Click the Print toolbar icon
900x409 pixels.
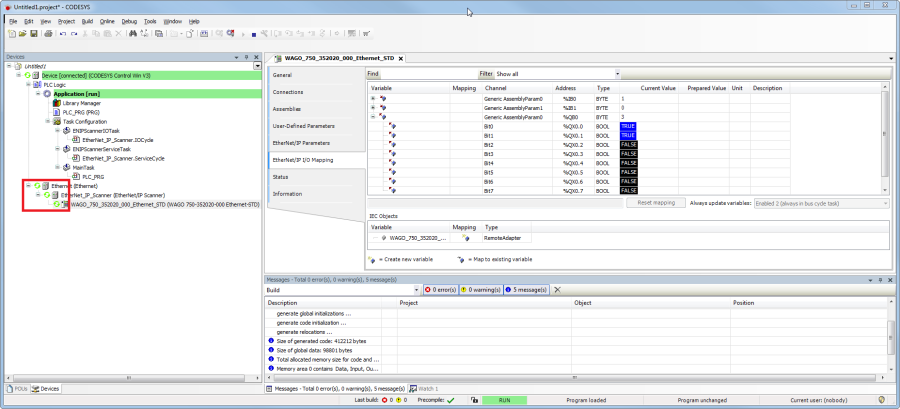coord(47,33)
